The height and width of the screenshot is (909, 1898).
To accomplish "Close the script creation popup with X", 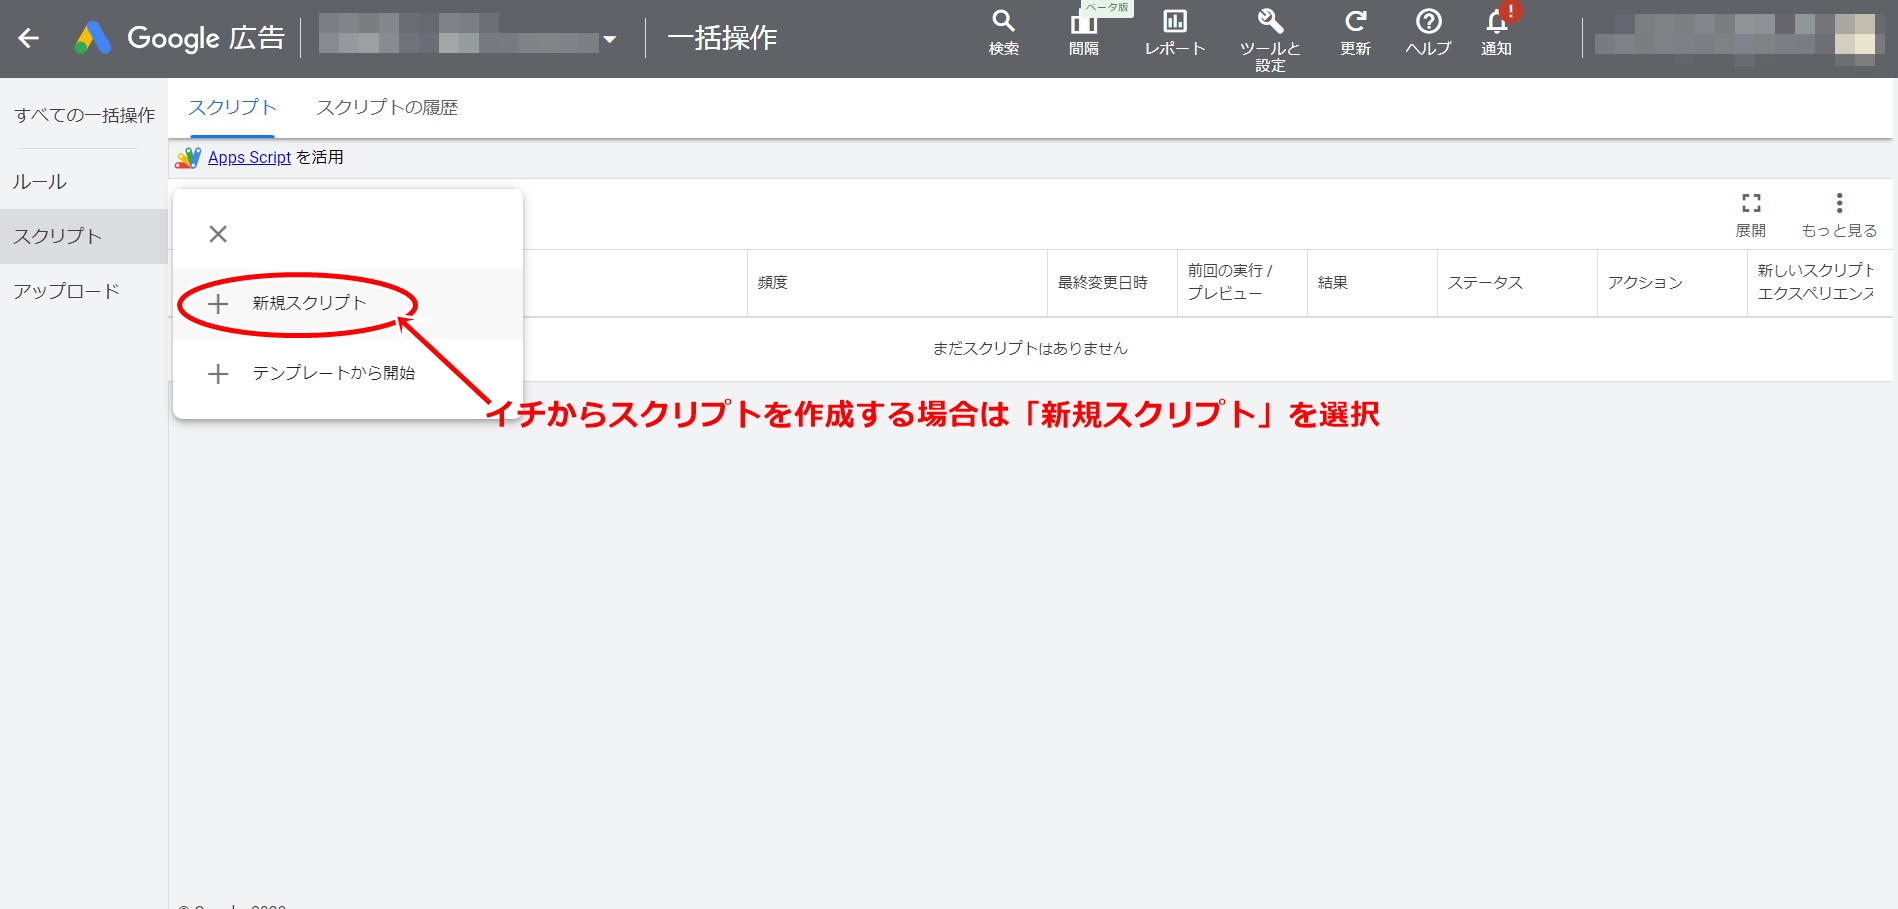I will (x=217, y=233).
